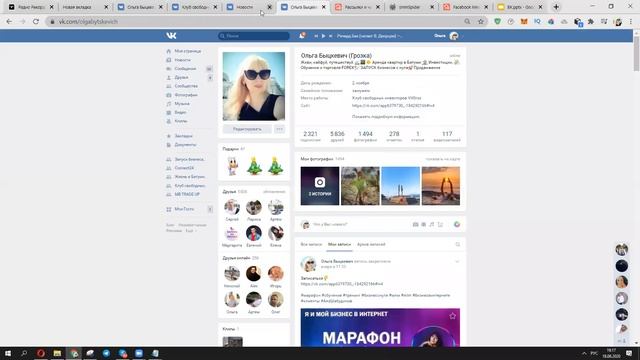Open Connect24 group in sidebar
The width and height of the screenshot is (640, 360).
(x=184, y=168)
